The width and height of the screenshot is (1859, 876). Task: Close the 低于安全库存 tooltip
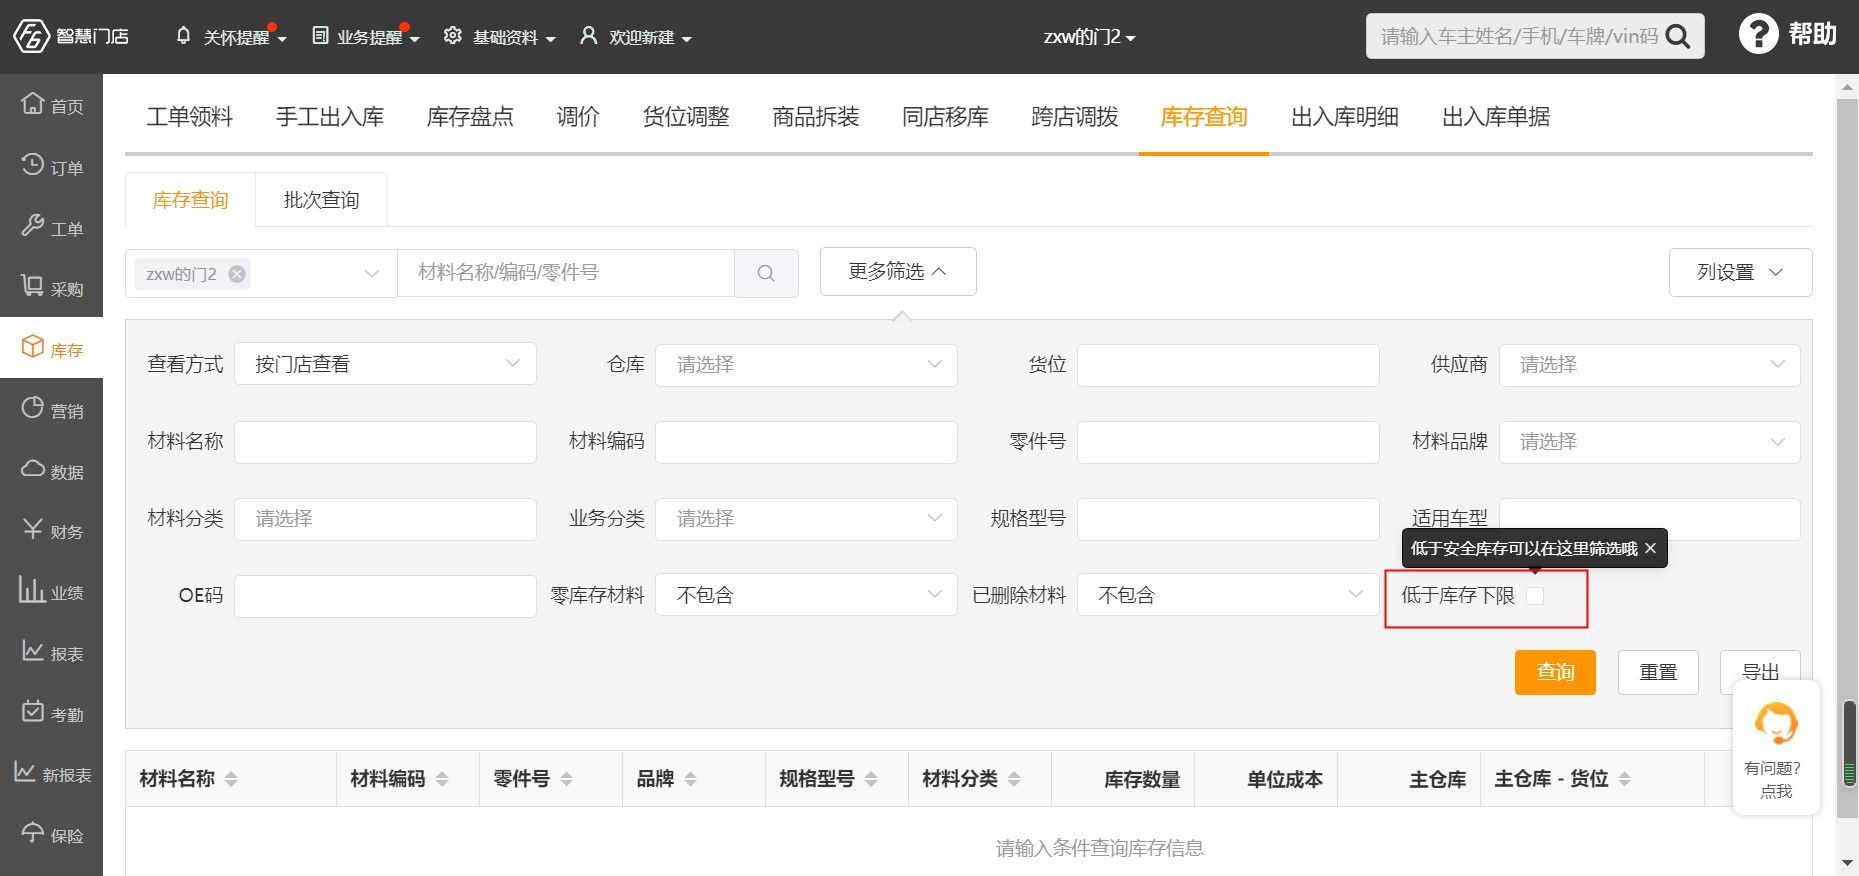(1650, 548)
